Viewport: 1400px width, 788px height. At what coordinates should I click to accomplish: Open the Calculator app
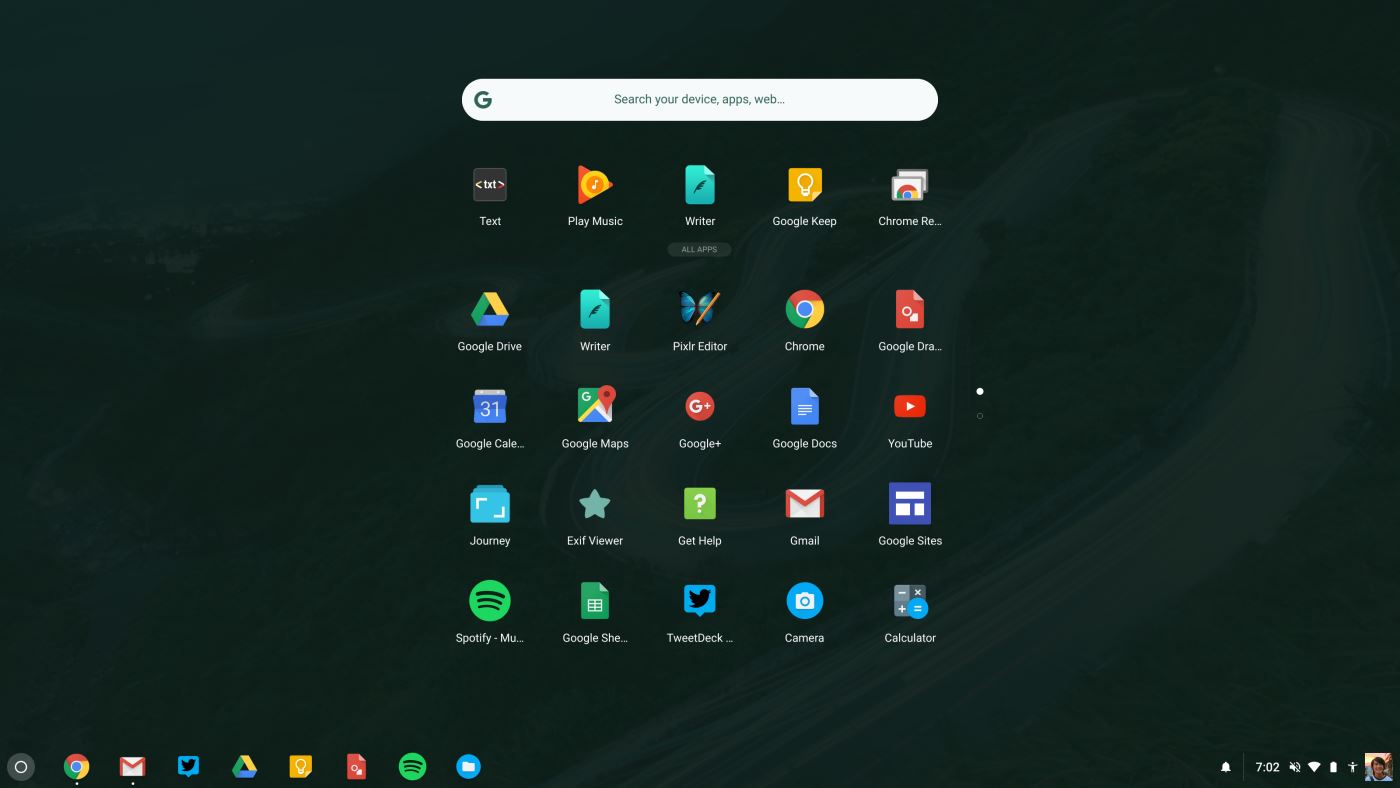pyautogui.click(x=910, y=602)
